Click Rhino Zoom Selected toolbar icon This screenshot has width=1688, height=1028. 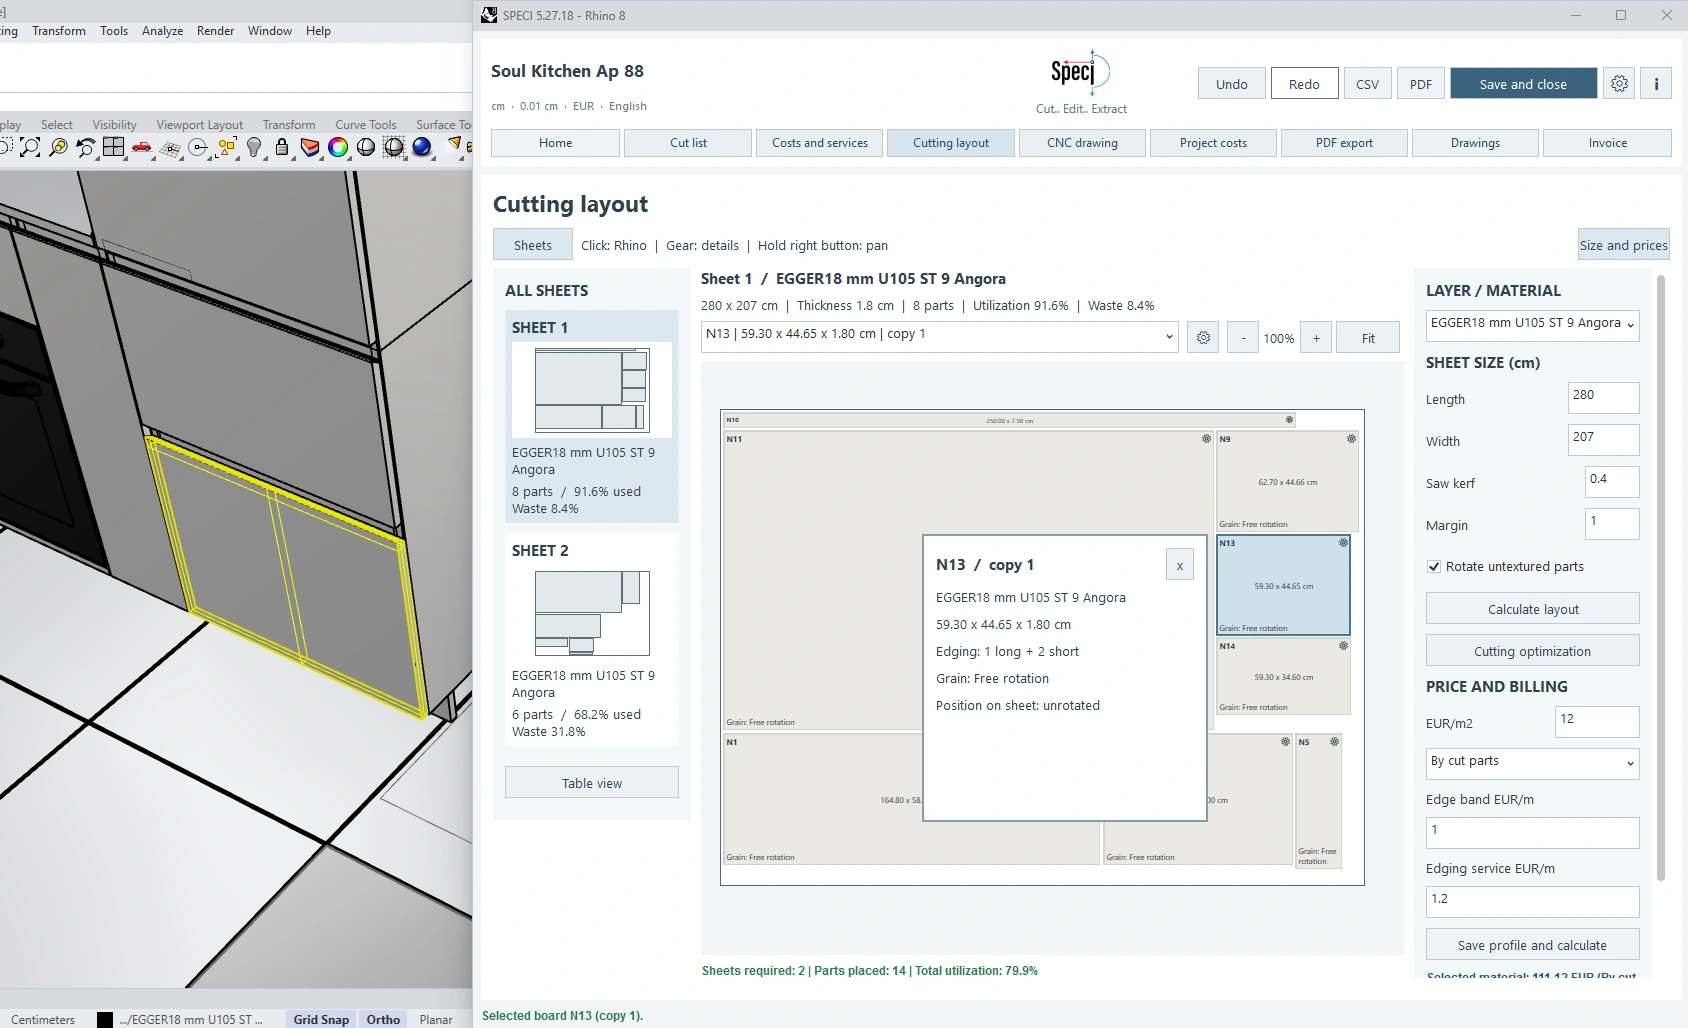(59, 148)
